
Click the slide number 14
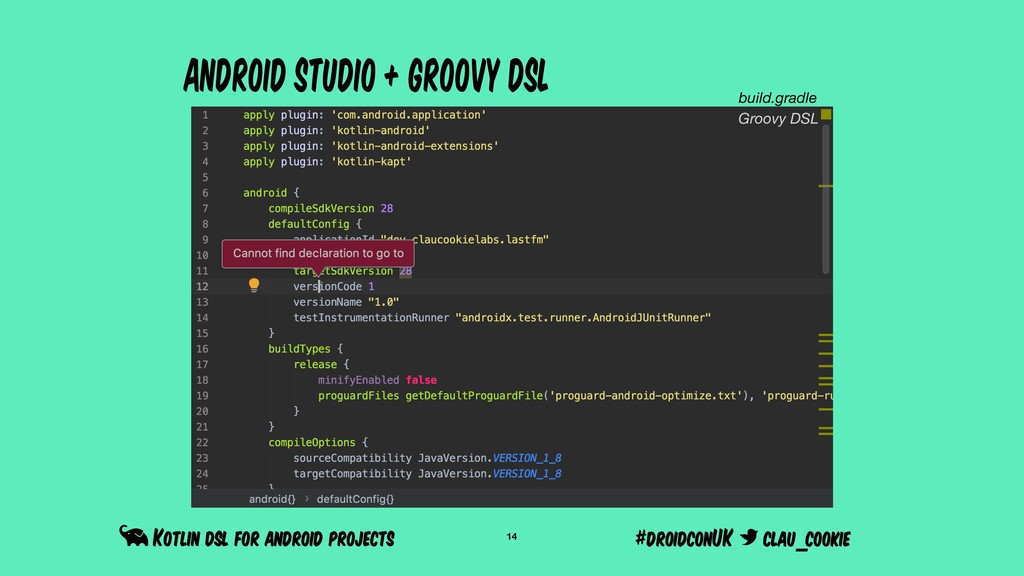coord(512,536)
